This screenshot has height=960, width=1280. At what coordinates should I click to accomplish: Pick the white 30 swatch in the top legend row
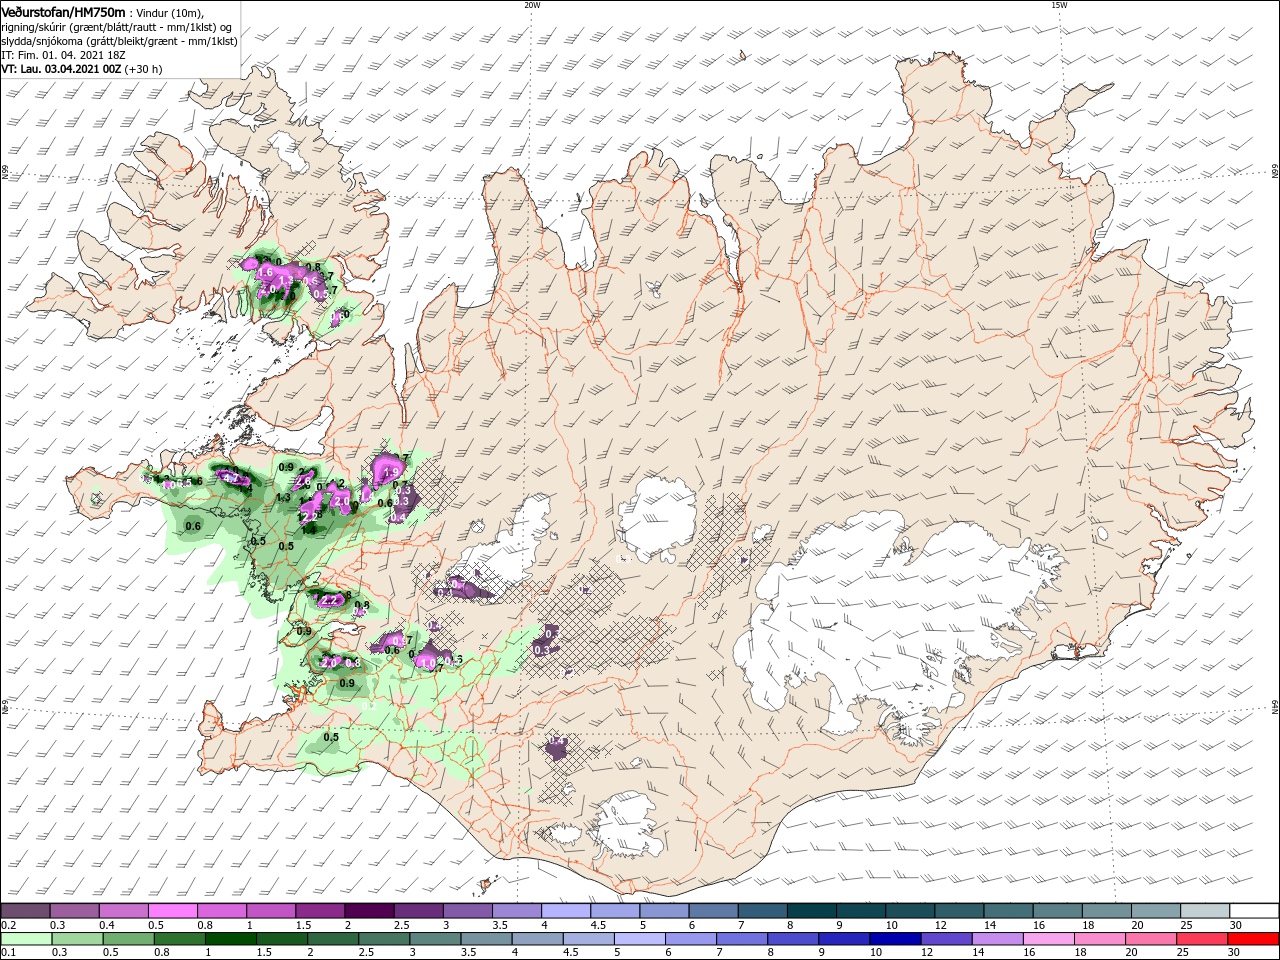click(x=1254, y=911)
